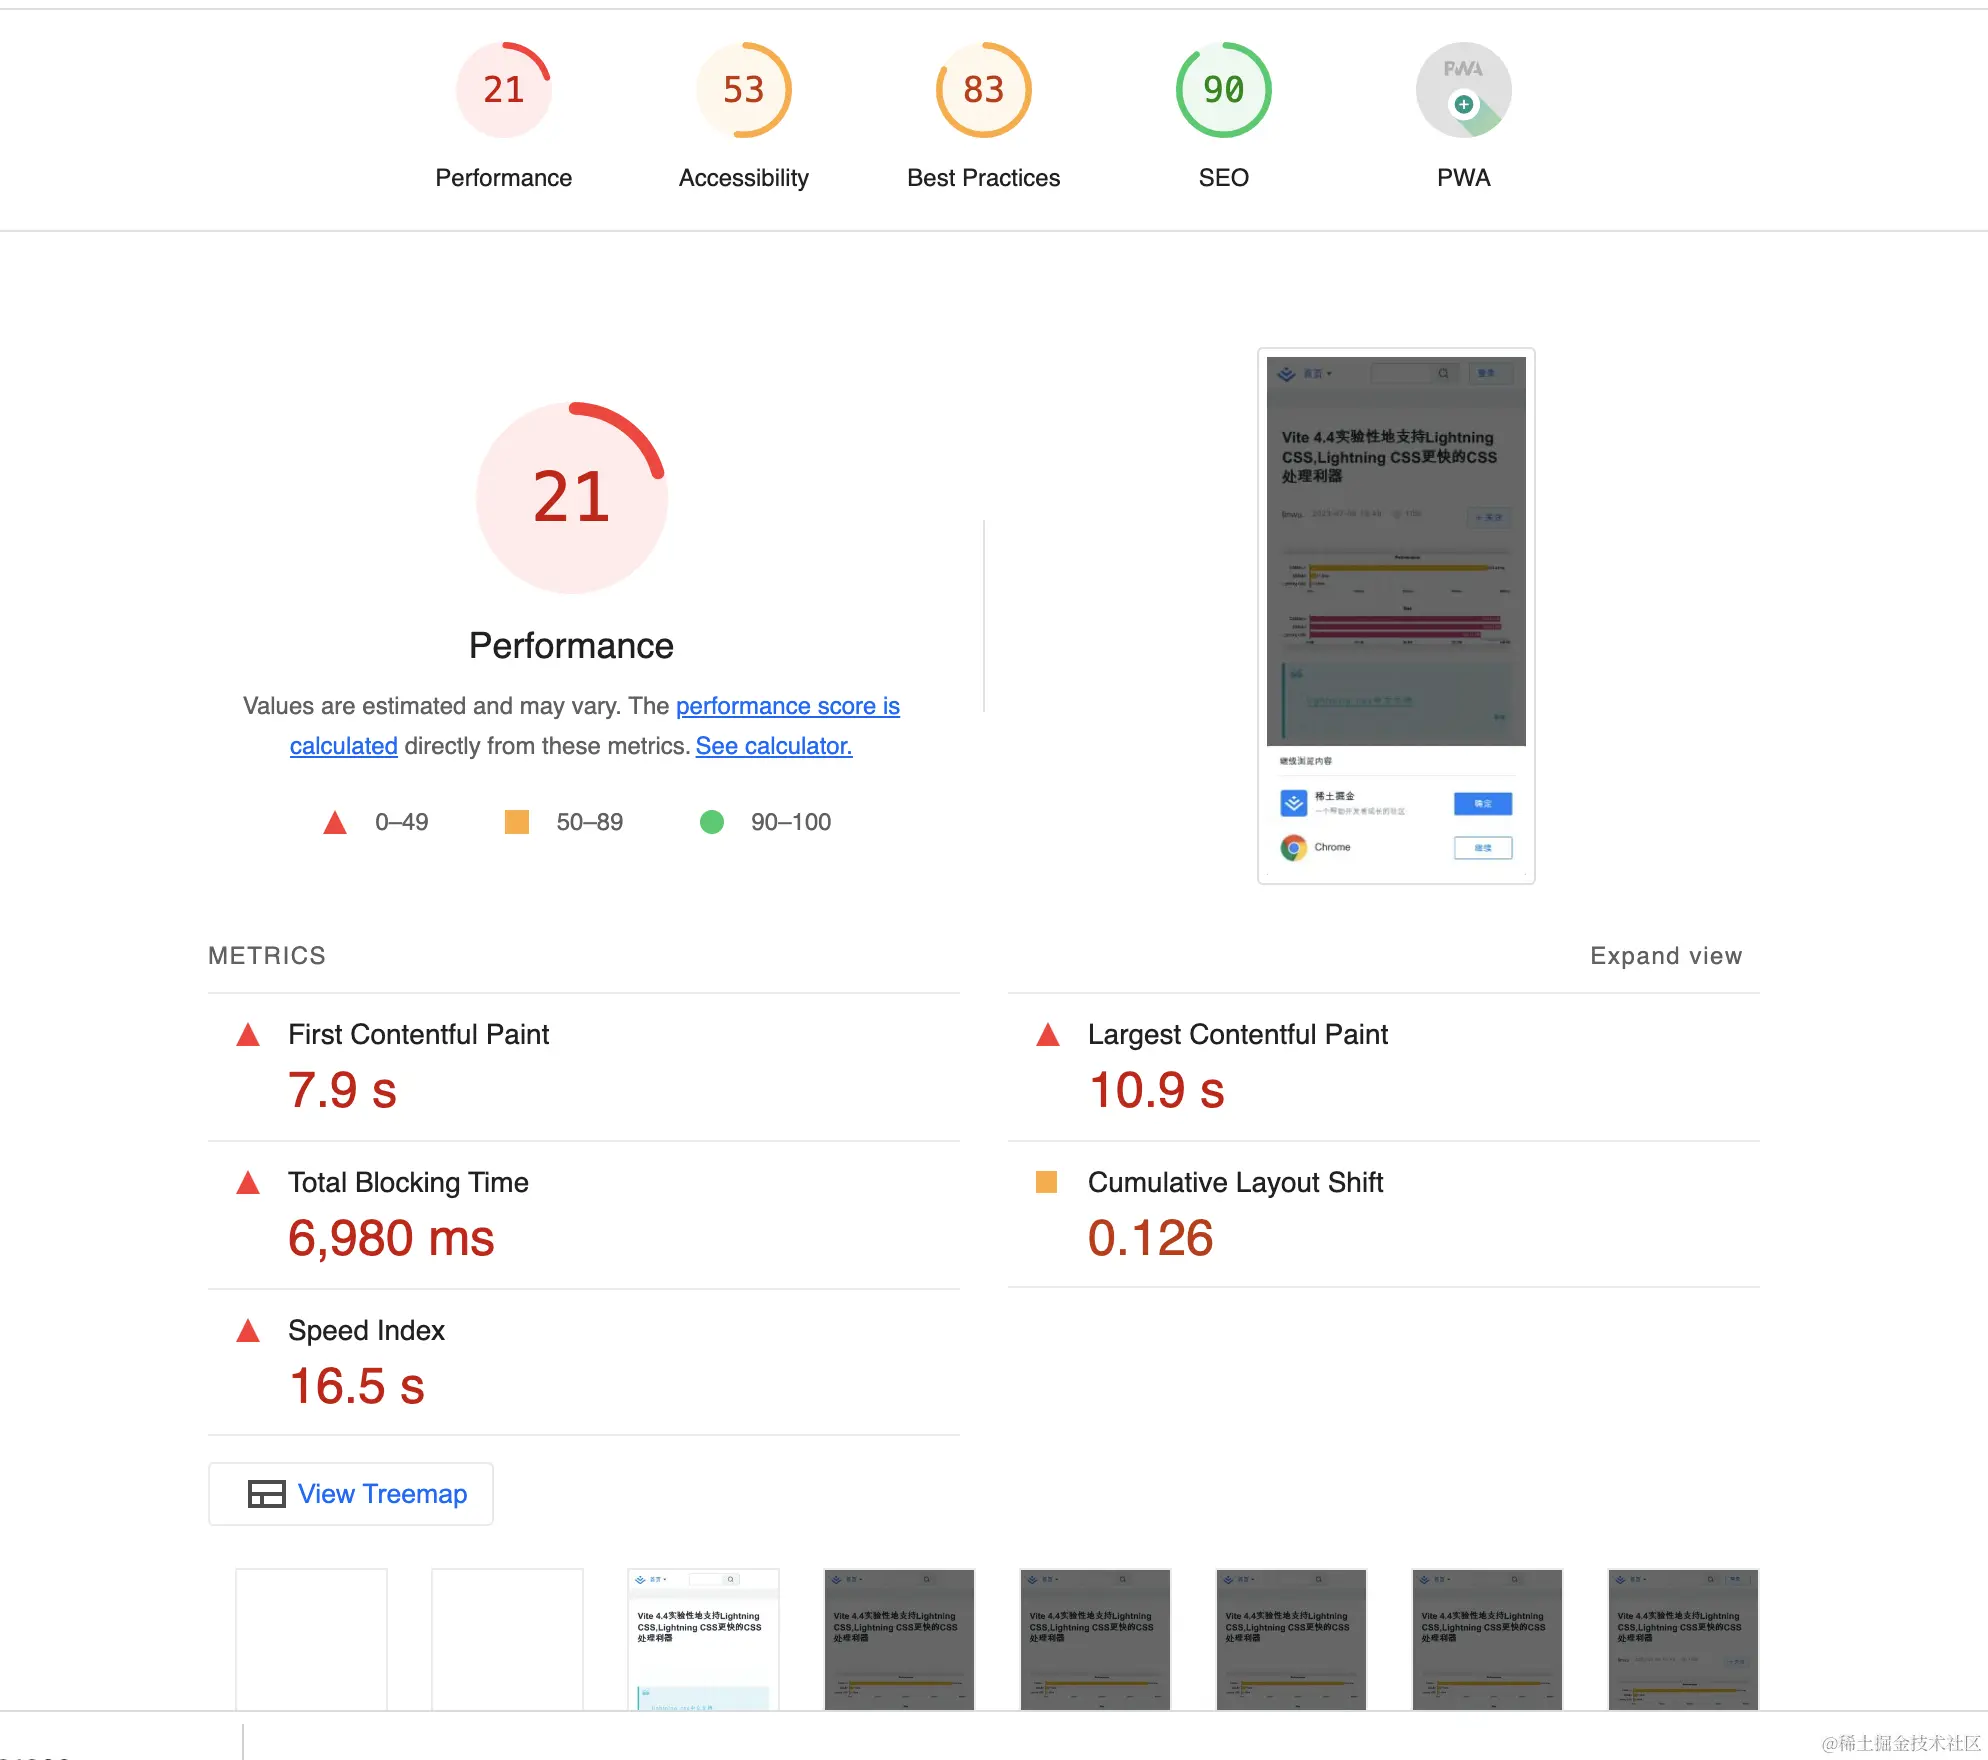The width and height of the screenshot is (1988, 1760).
Task: Select the SEO label under its gauge
Action: 1223,177
